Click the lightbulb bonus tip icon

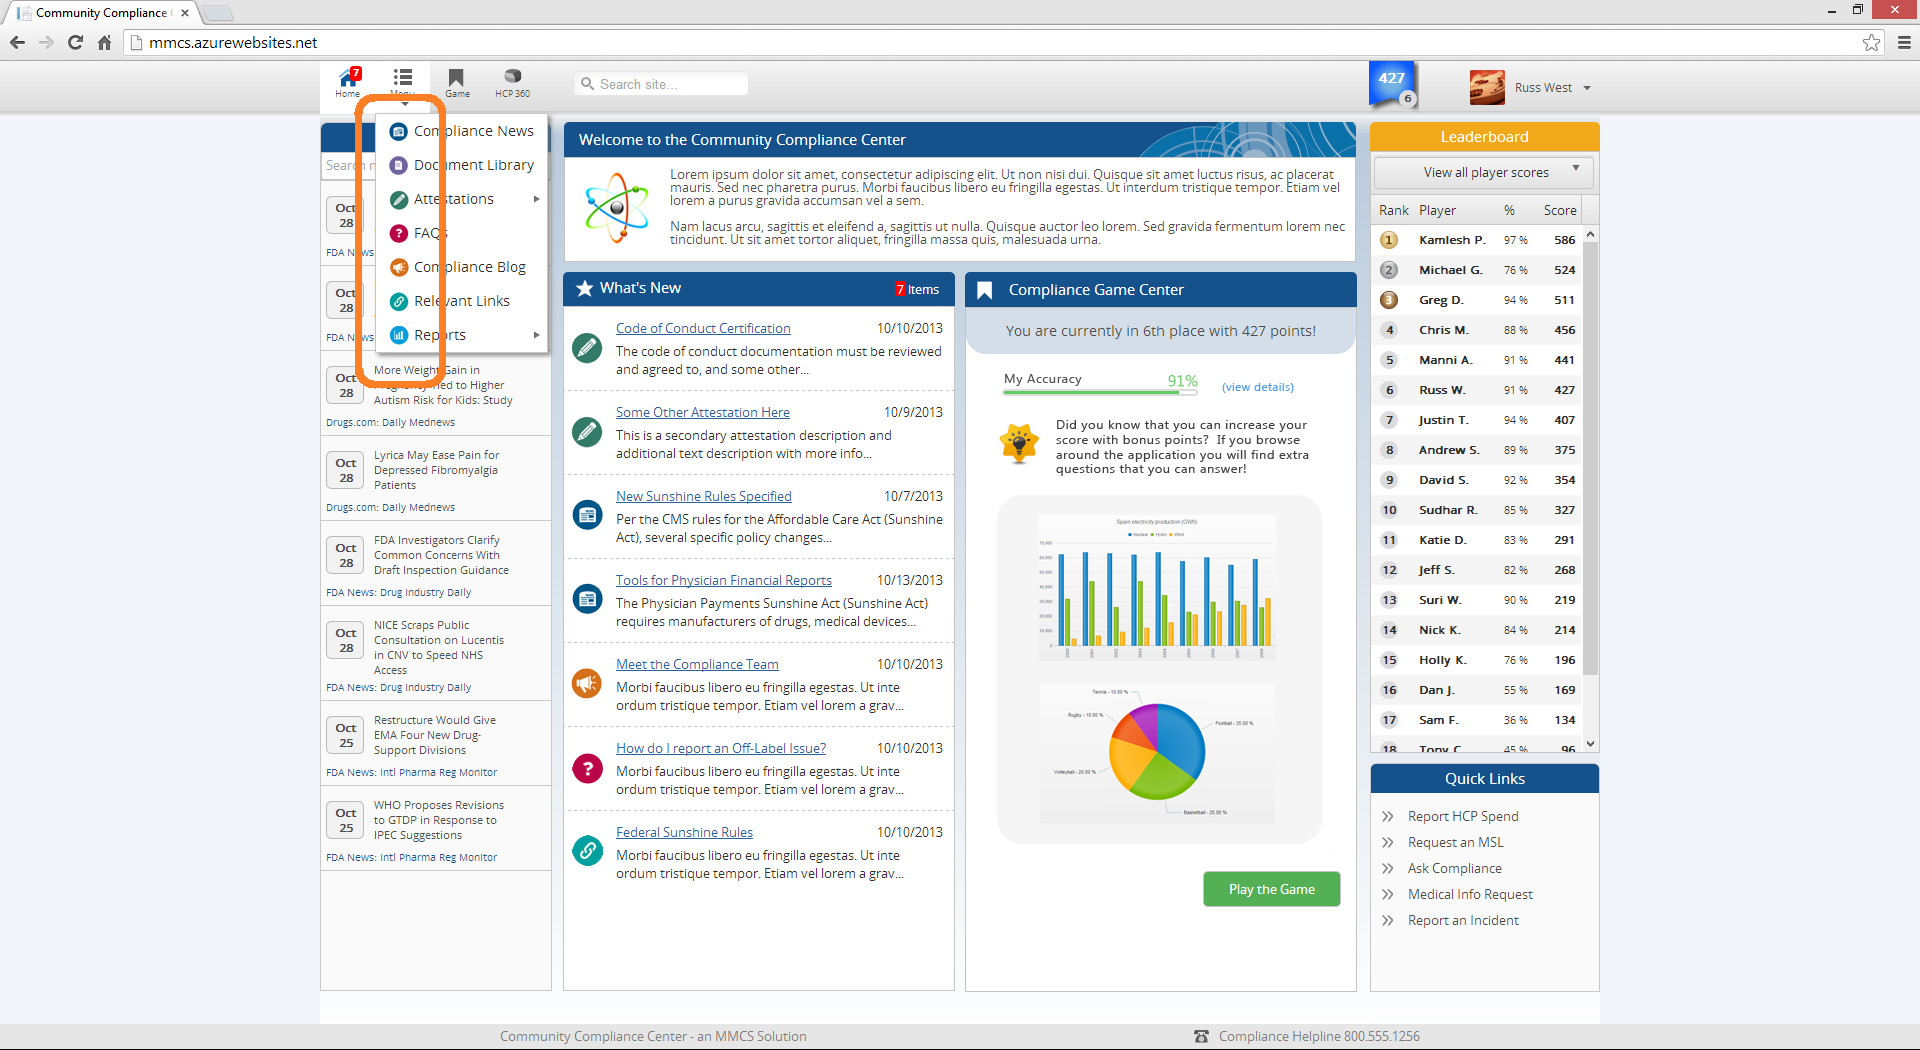tap(1019, 443)
